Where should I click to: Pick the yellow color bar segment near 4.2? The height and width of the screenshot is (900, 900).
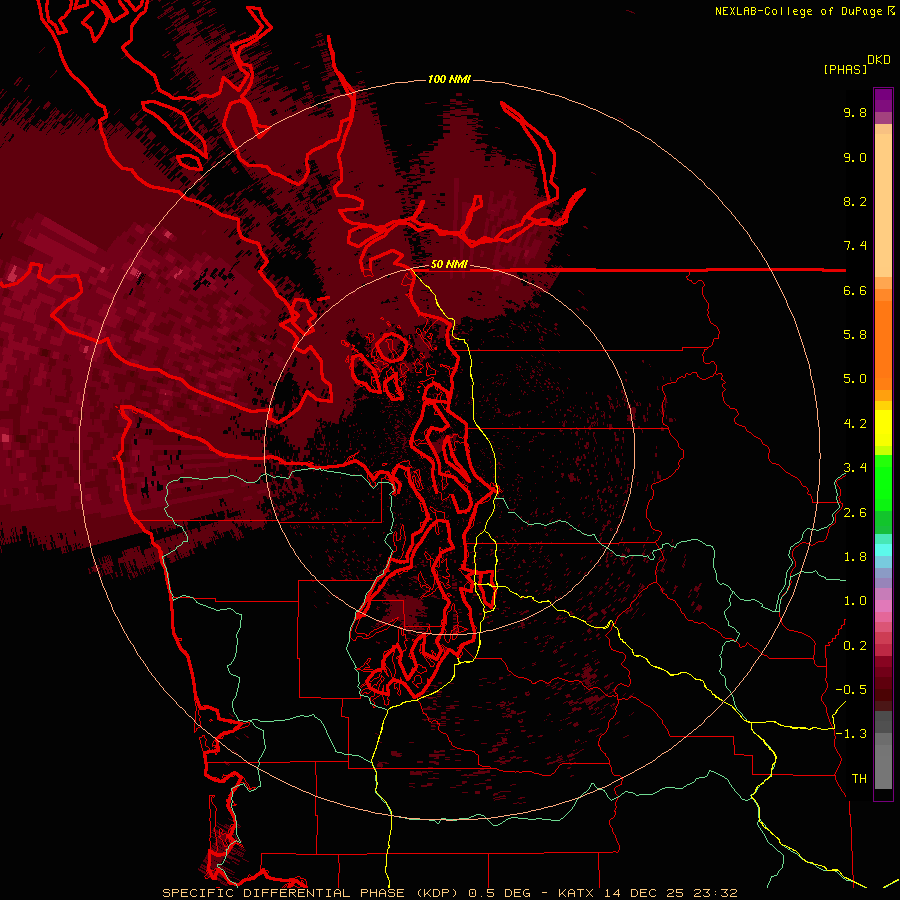click(x=883, y=428)
